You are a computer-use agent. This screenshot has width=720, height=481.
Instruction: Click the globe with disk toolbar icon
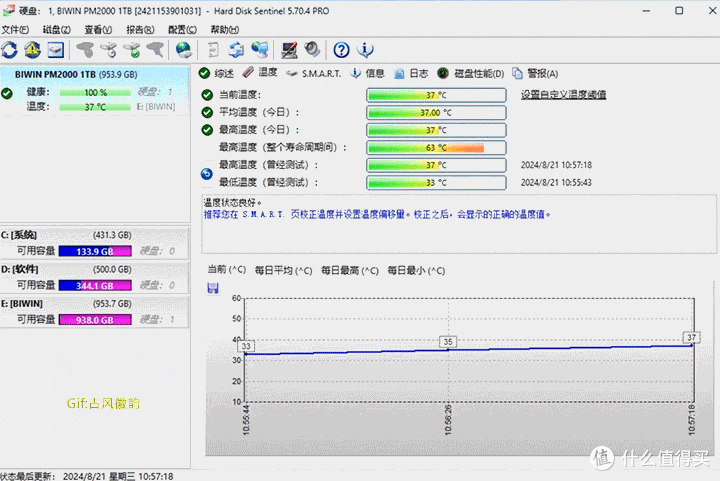click(184, 50)
